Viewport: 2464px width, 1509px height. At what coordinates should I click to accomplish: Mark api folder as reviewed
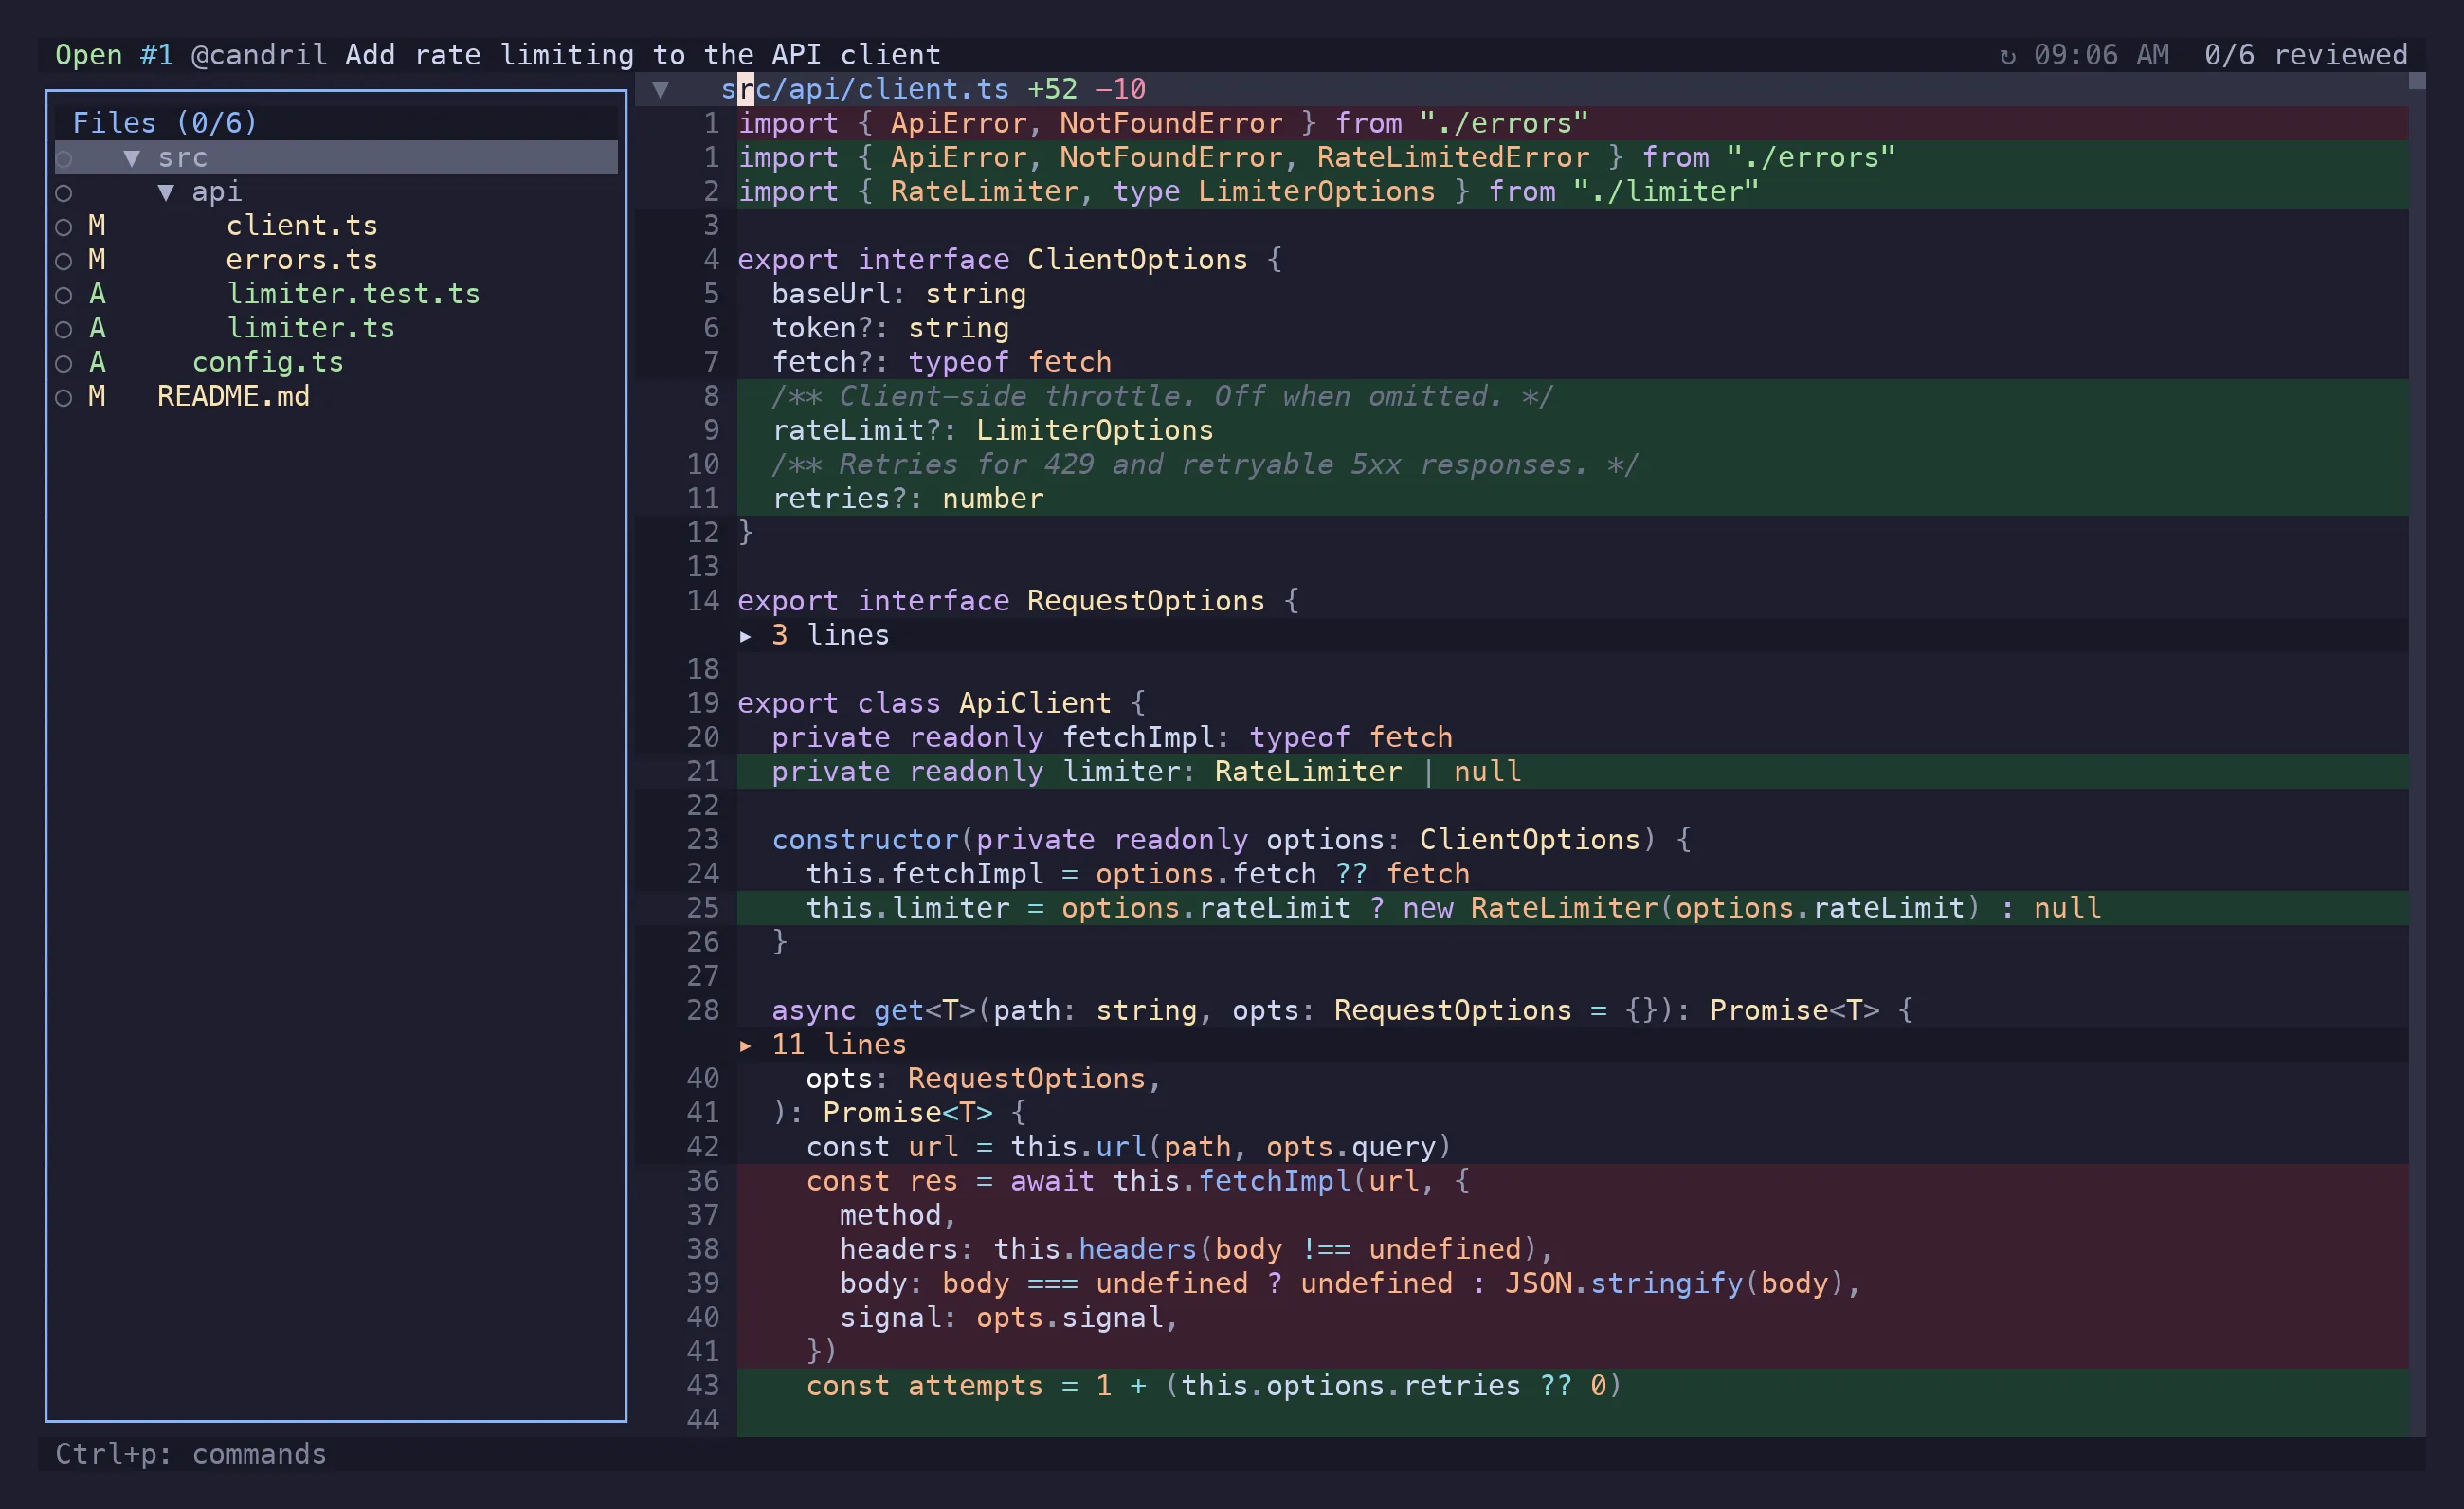click(64, 192)
